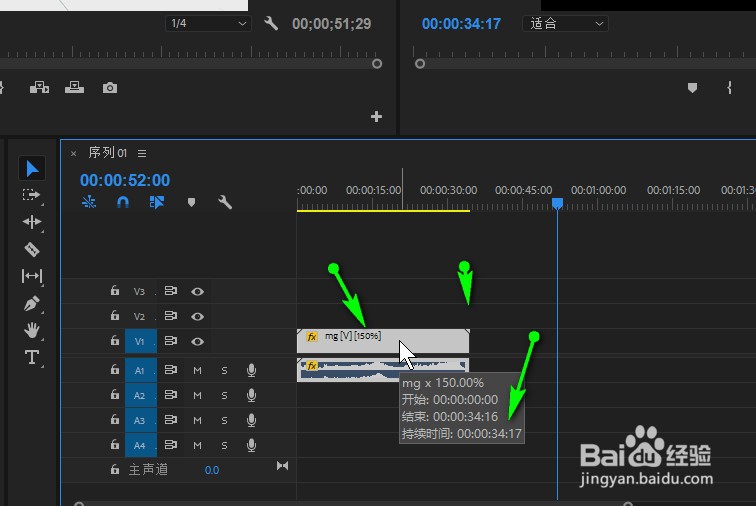The width and height of the screenshot is (756, 506).
Task: Click master track go-to-end icon
Action: [x=283, y=465]
